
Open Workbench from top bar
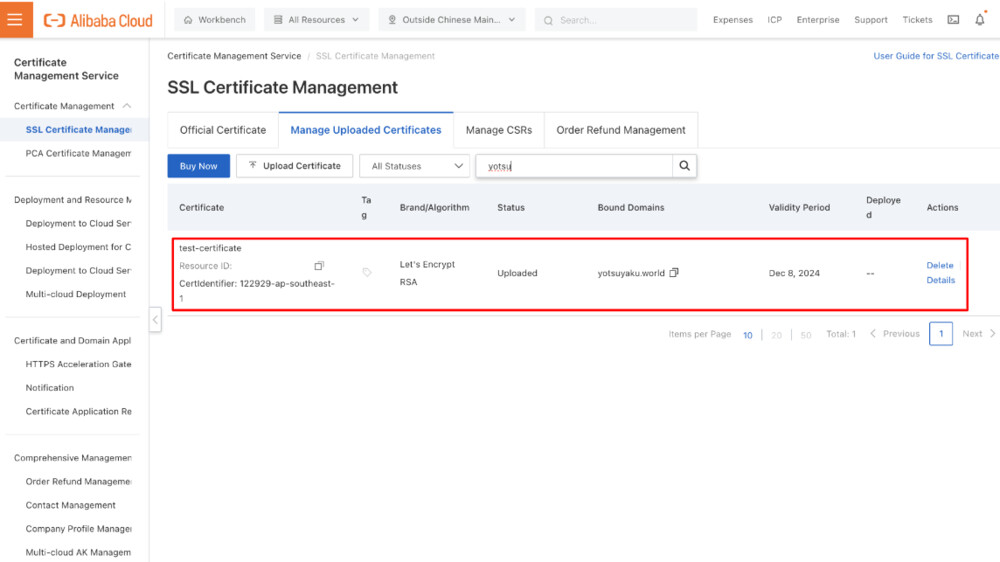[214, 20]
